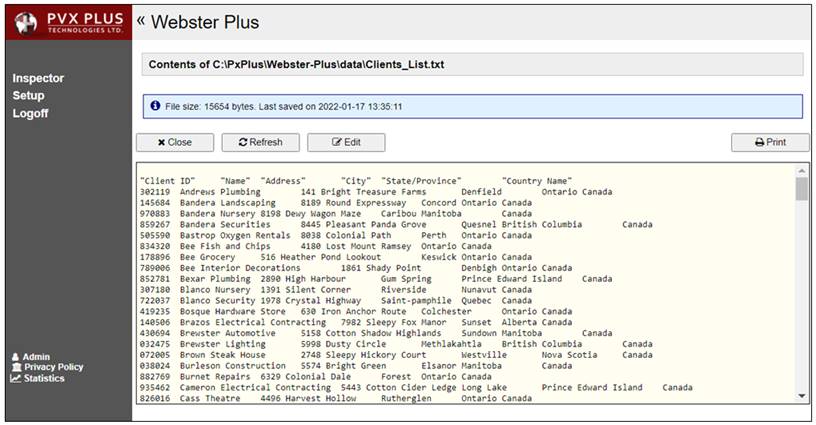Click the info icon in file size banner

point(155,106)
